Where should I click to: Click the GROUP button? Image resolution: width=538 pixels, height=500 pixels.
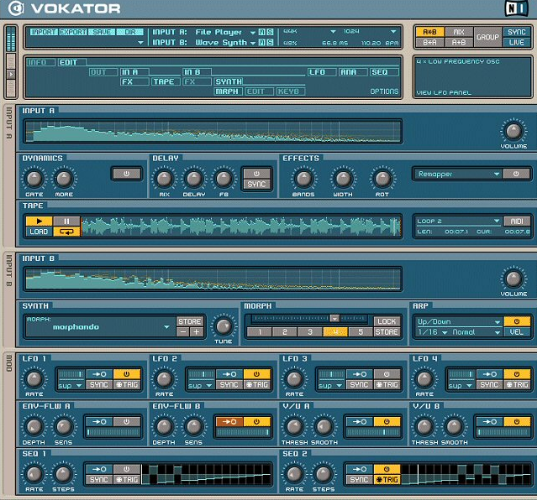(x=488, y=37)
